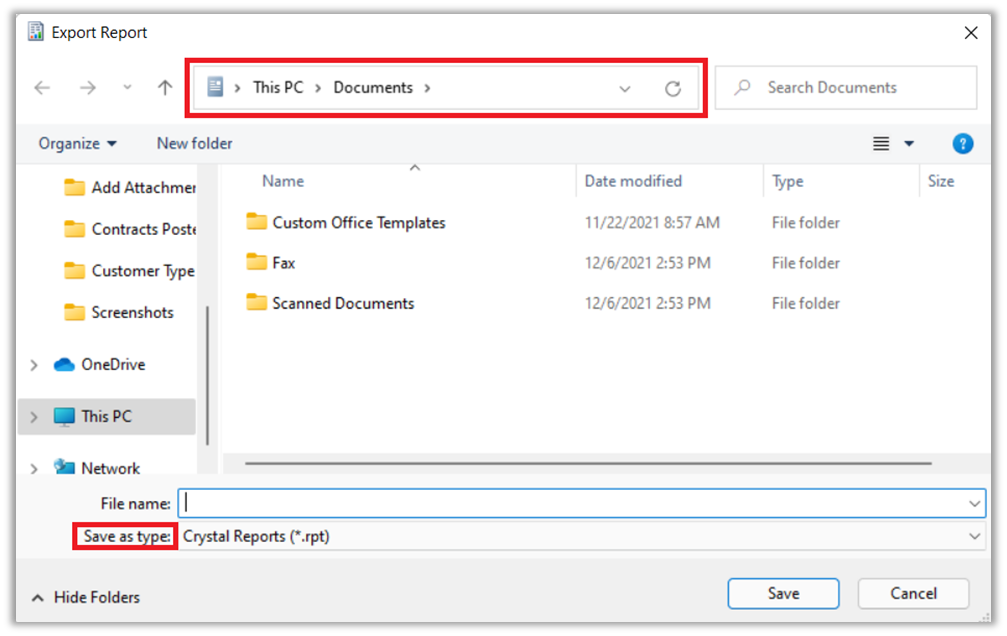
Task: Open the Save as type dropdown
Action: click(x=976, y=537)
